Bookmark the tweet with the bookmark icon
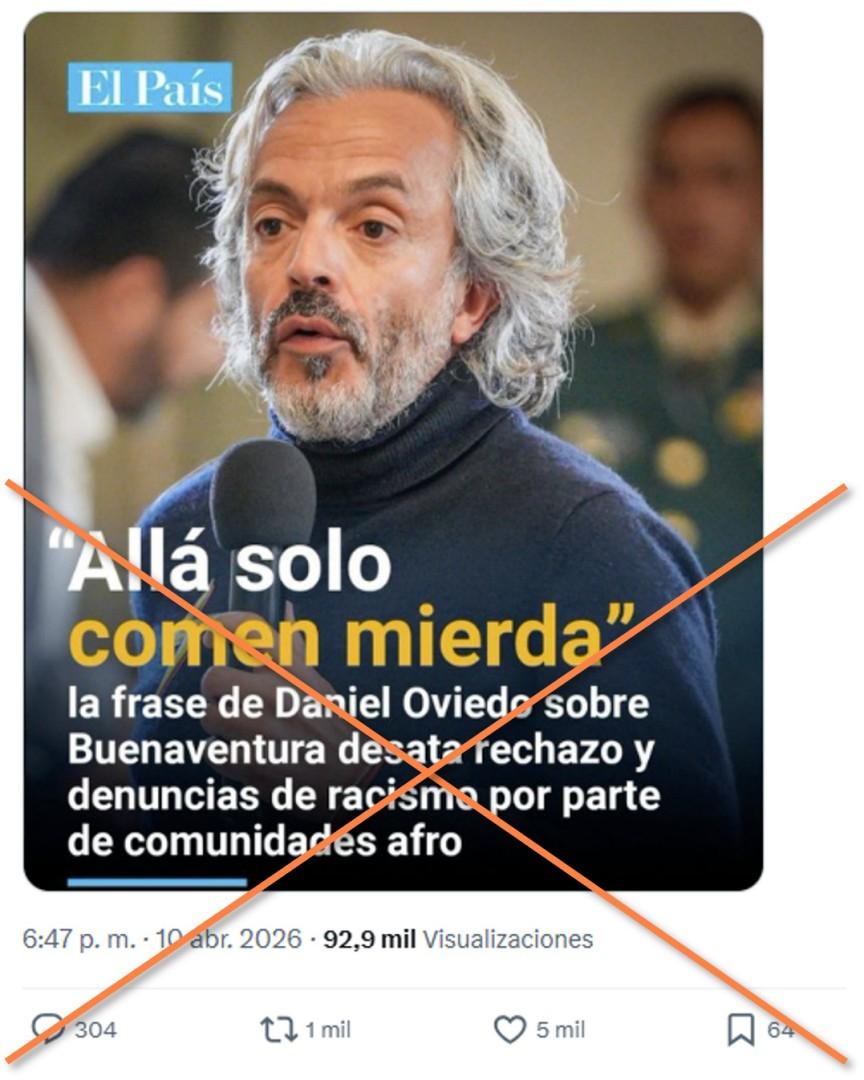 pyautogui.click(x=741, y=1030)
